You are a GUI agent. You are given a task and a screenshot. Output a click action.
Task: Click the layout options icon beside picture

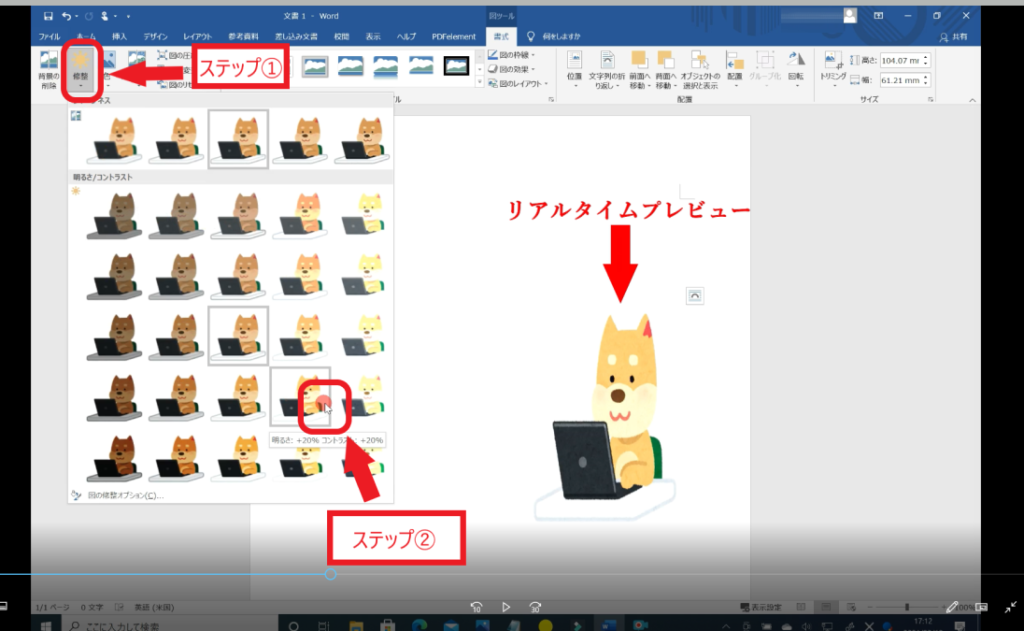coord(696,294)
